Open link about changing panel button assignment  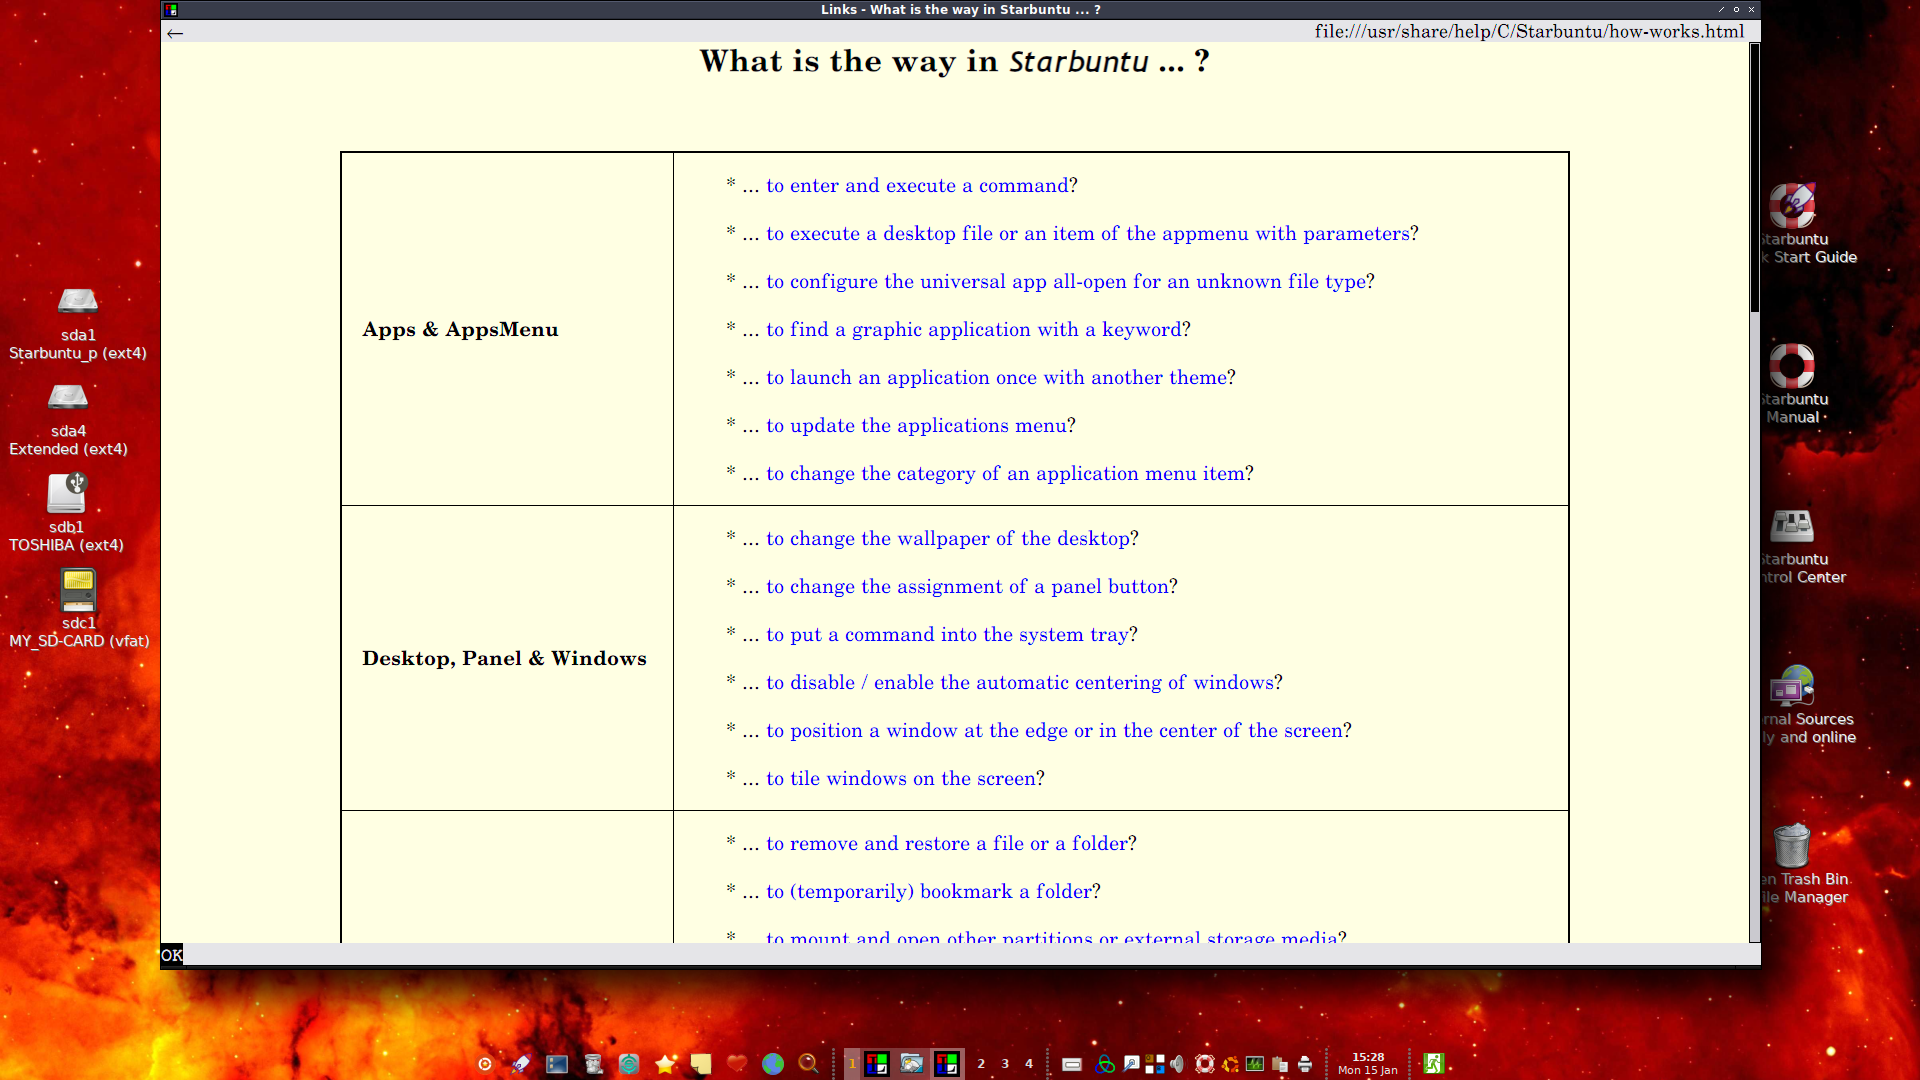[x=967, y=587]
